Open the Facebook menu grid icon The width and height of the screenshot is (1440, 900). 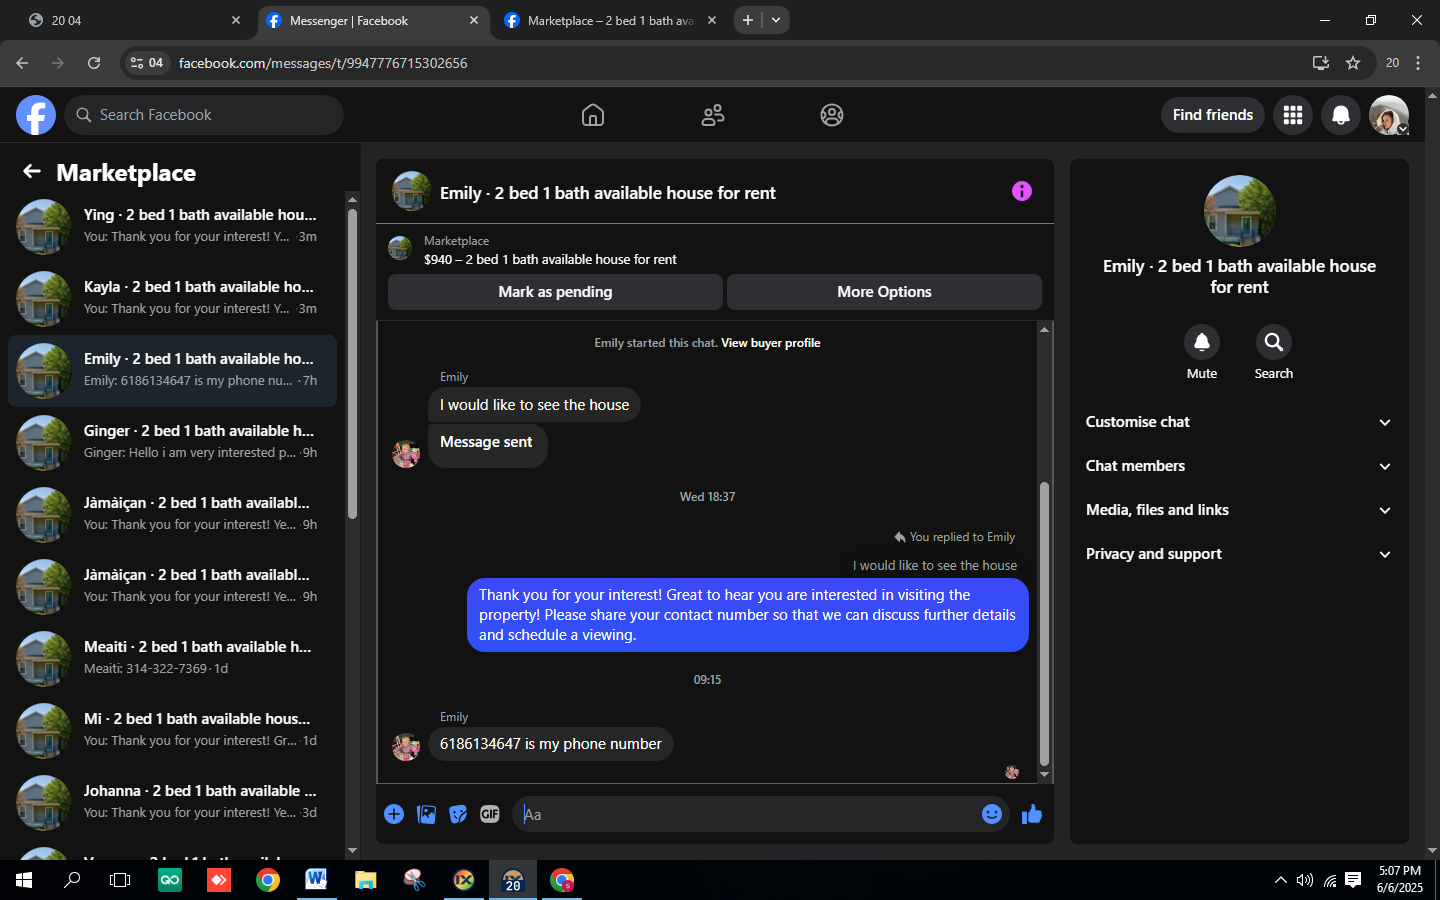[x=1293, y=115]
